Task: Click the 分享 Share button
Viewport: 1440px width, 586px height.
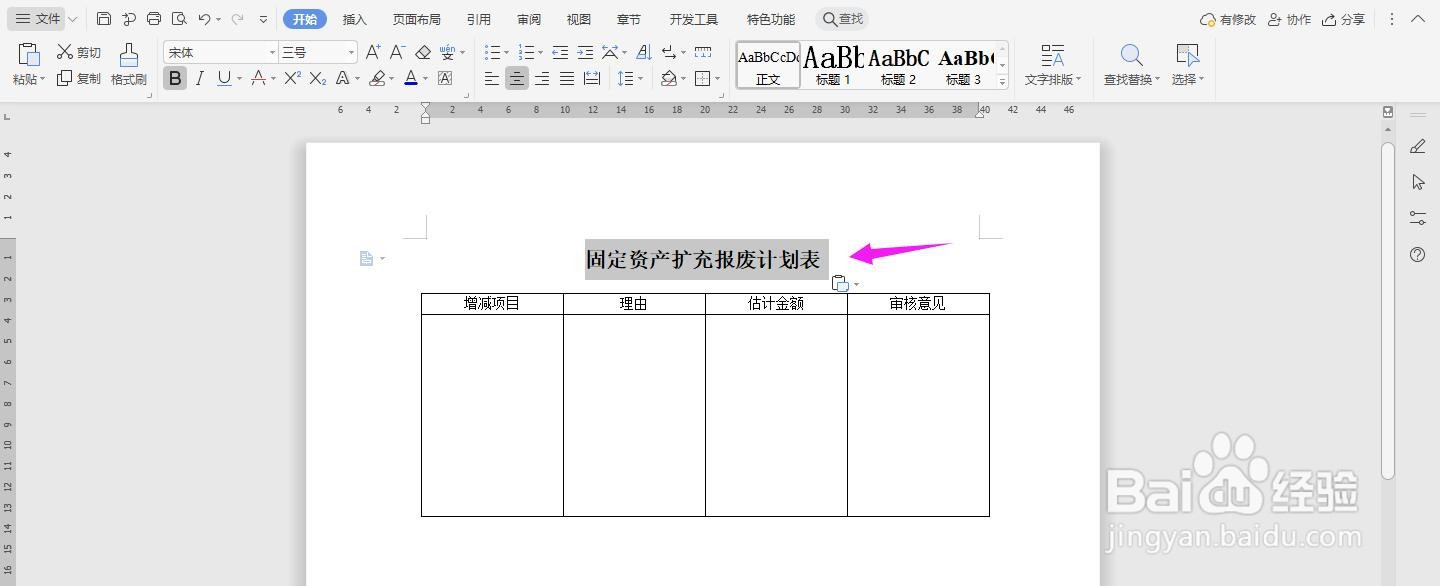Action: click(1343, 19)
